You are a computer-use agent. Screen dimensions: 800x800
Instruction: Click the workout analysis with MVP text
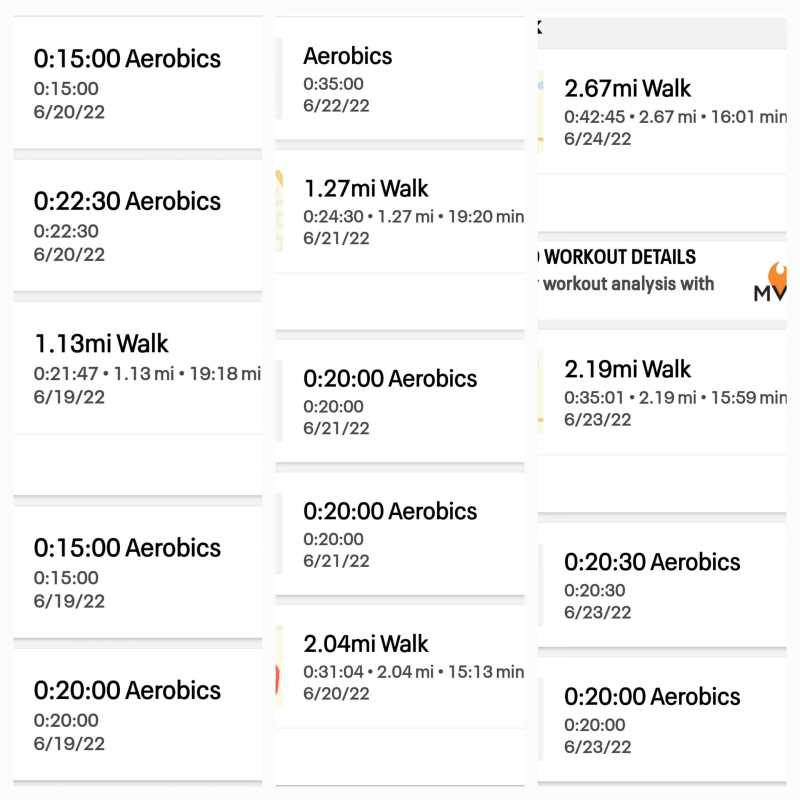pos(628,284)
